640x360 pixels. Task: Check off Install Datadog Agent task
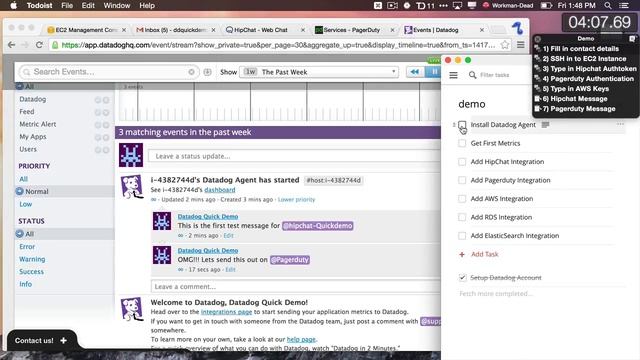(x=462, y=124)
